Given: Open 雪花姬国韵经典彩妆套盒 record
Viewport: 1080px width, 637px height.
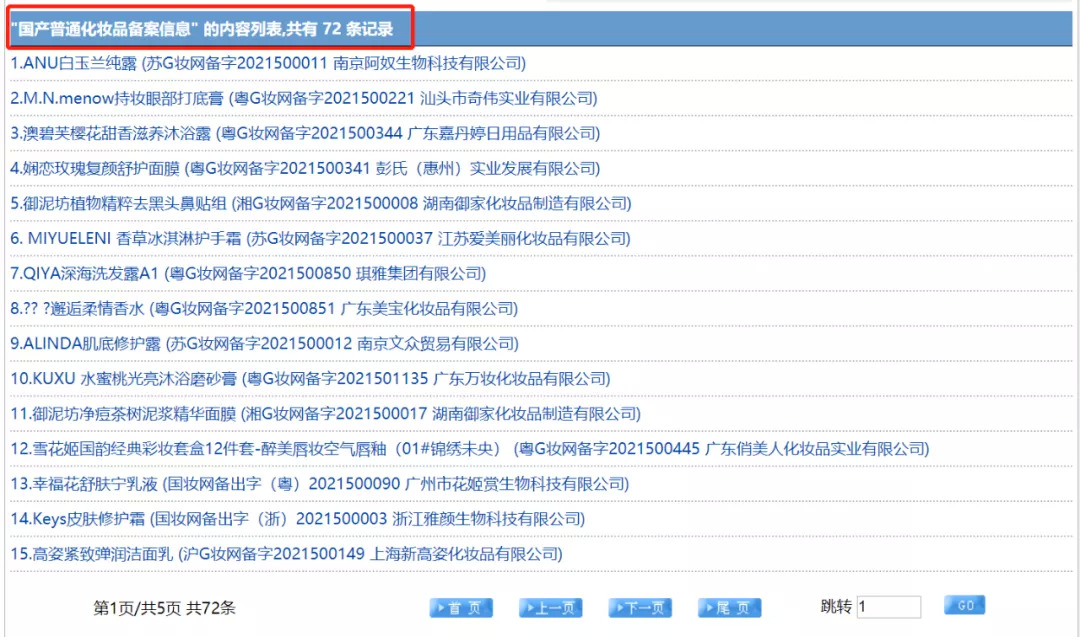Looking at the screenshot, I should click(x=470, y=449).
